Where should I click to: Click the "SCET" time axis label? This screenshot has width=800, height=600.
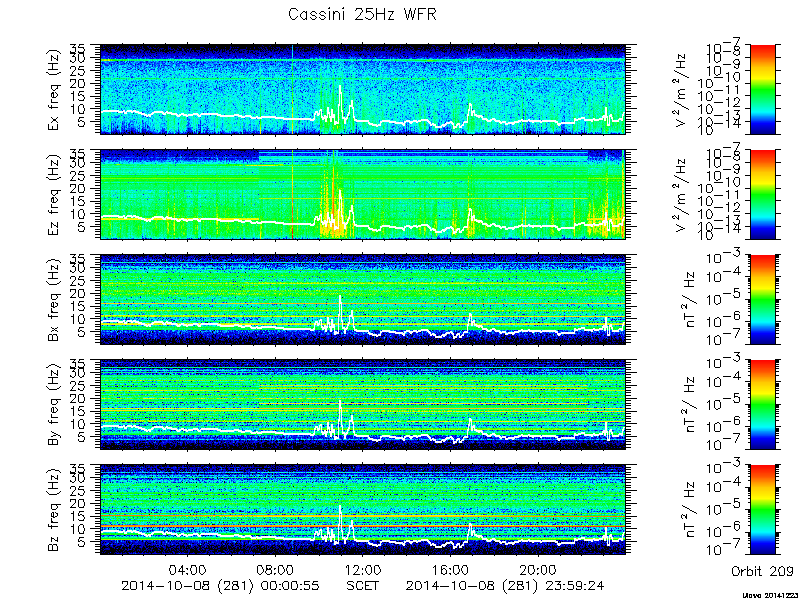coord(362,586)
